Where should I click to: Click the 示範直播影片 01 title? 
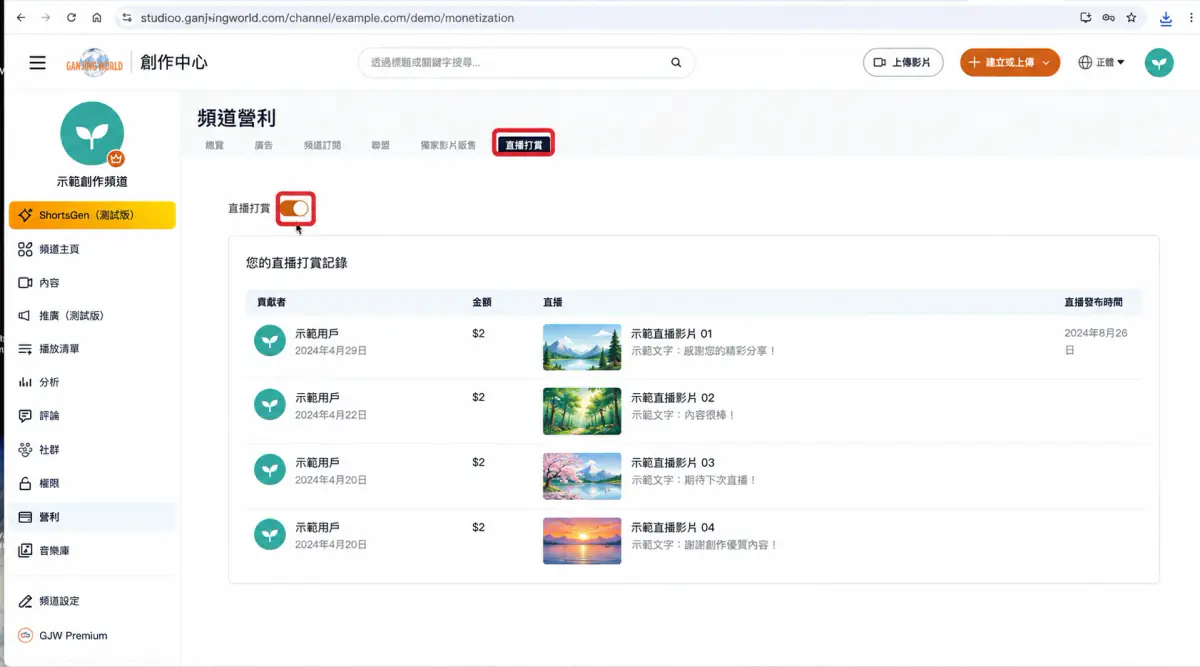pyautogui.click(x=673, y=334)
